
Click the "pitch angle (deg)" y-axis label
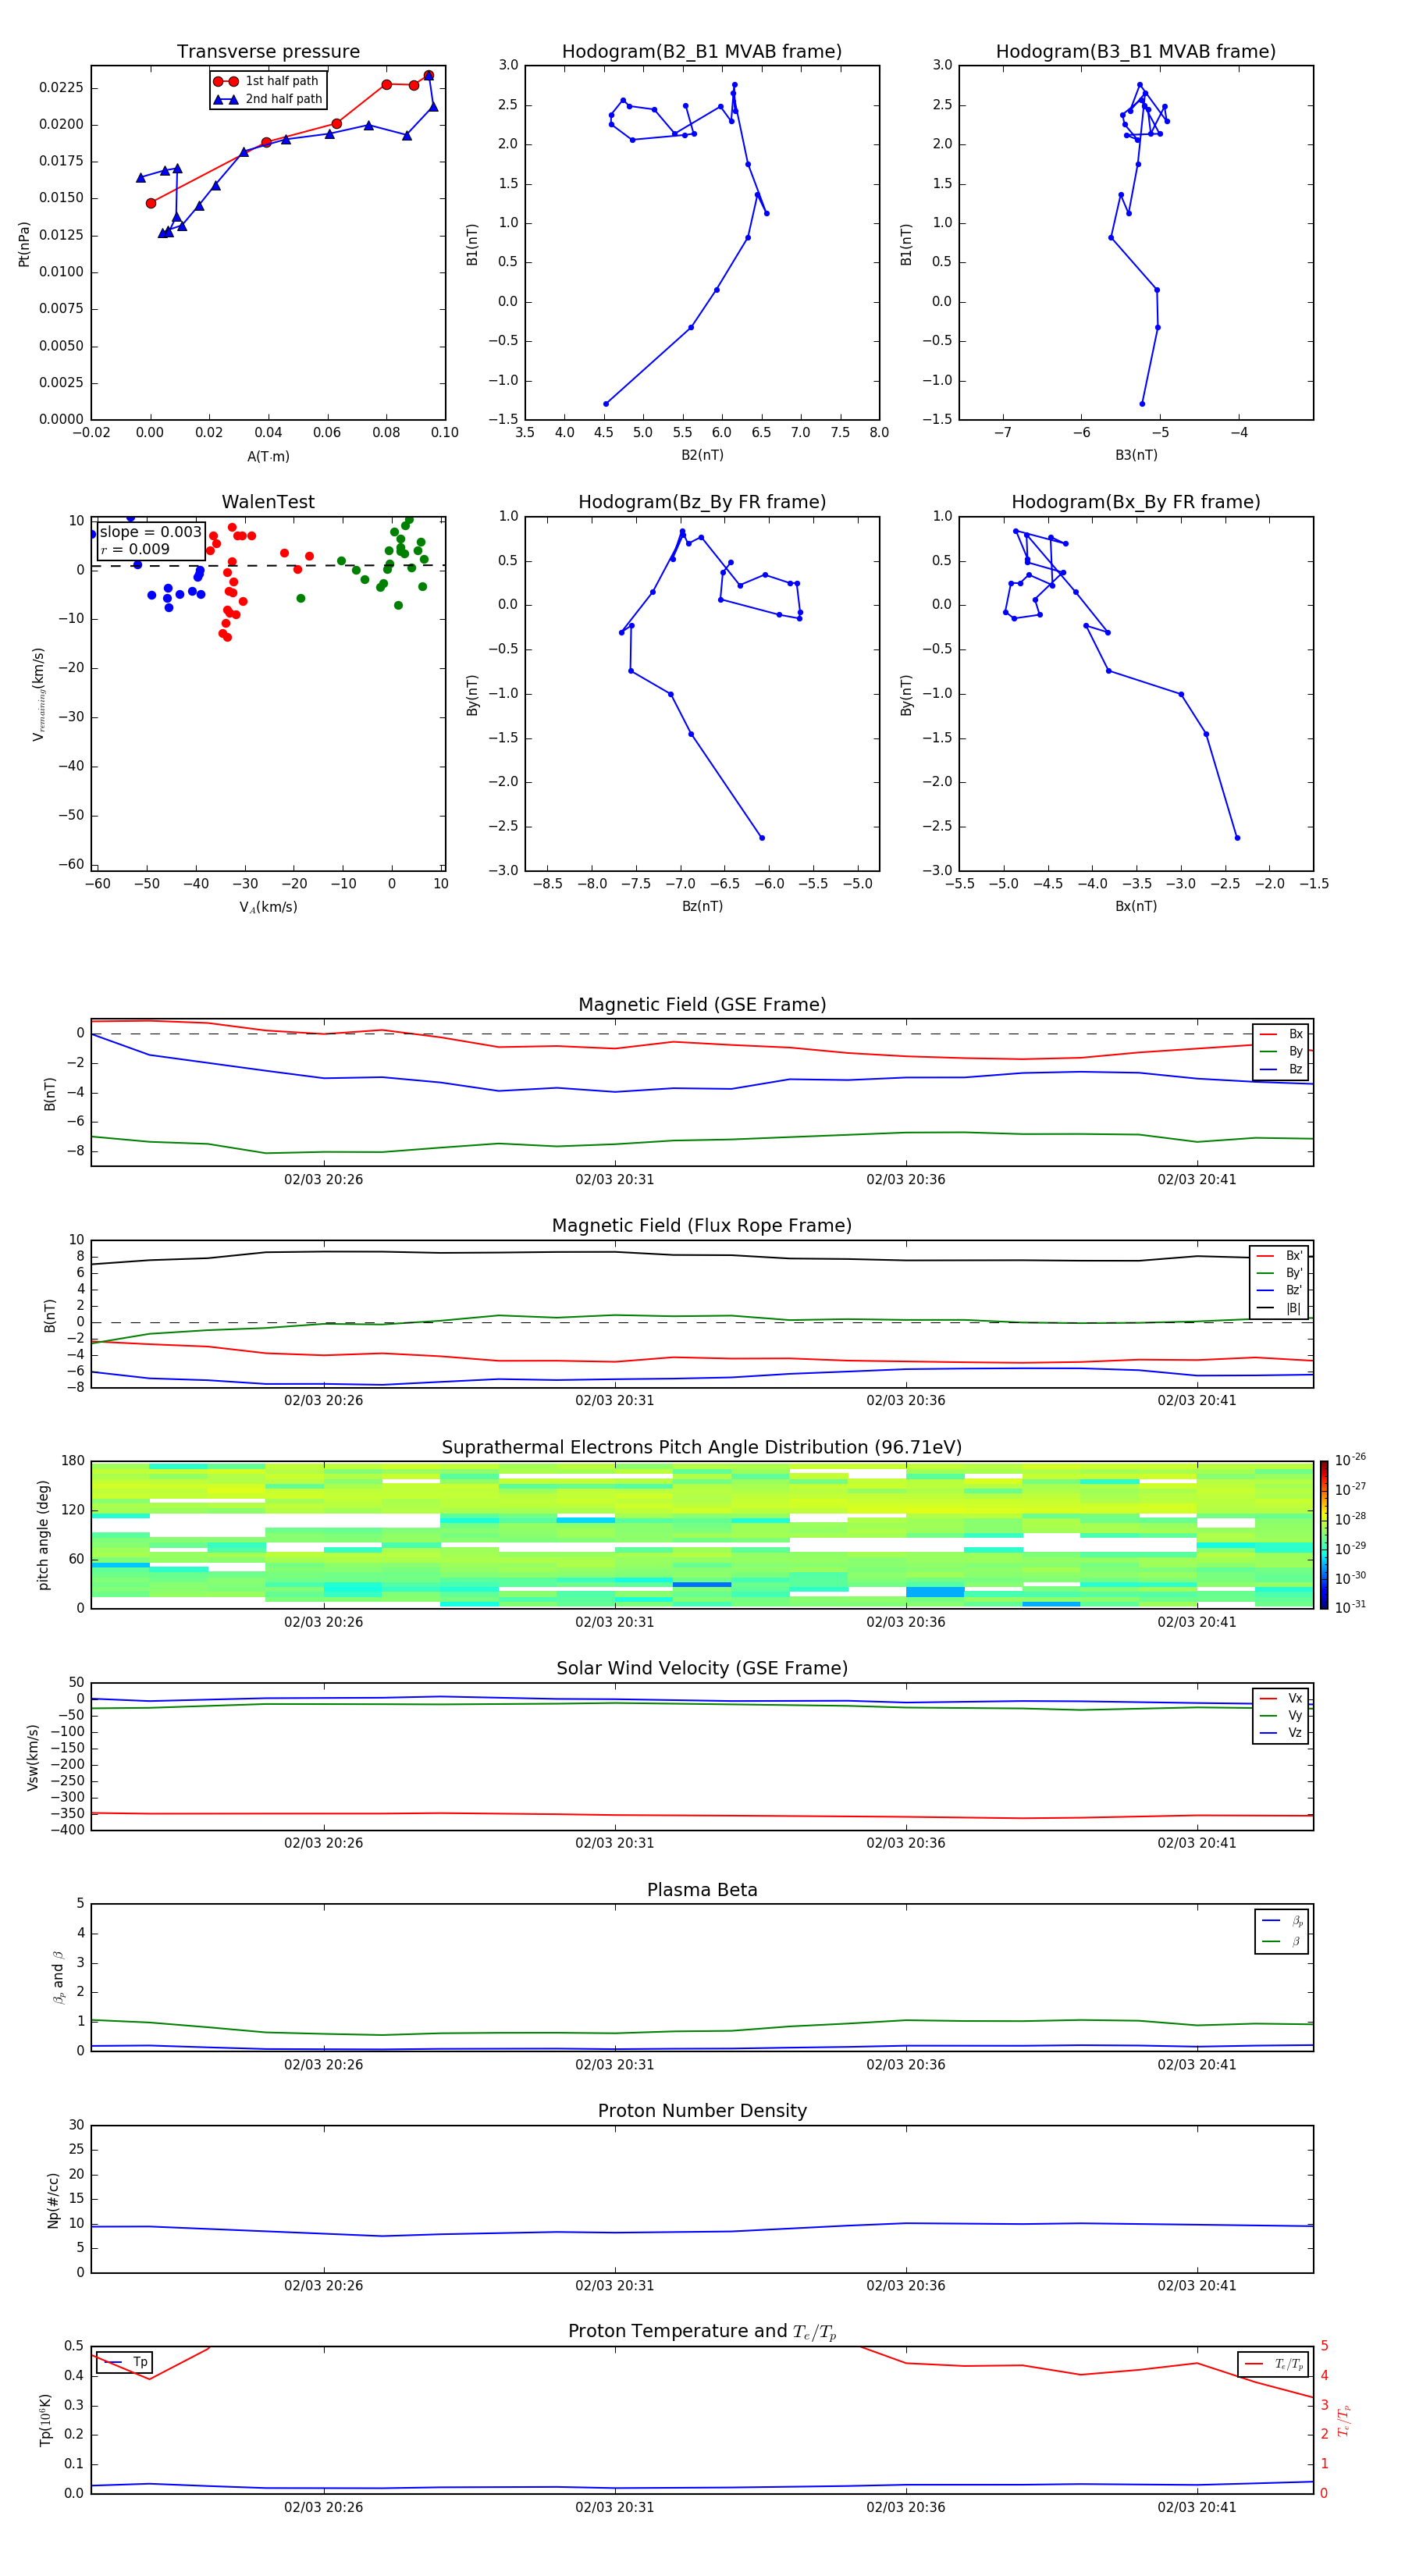click(x=43, y=1535)
